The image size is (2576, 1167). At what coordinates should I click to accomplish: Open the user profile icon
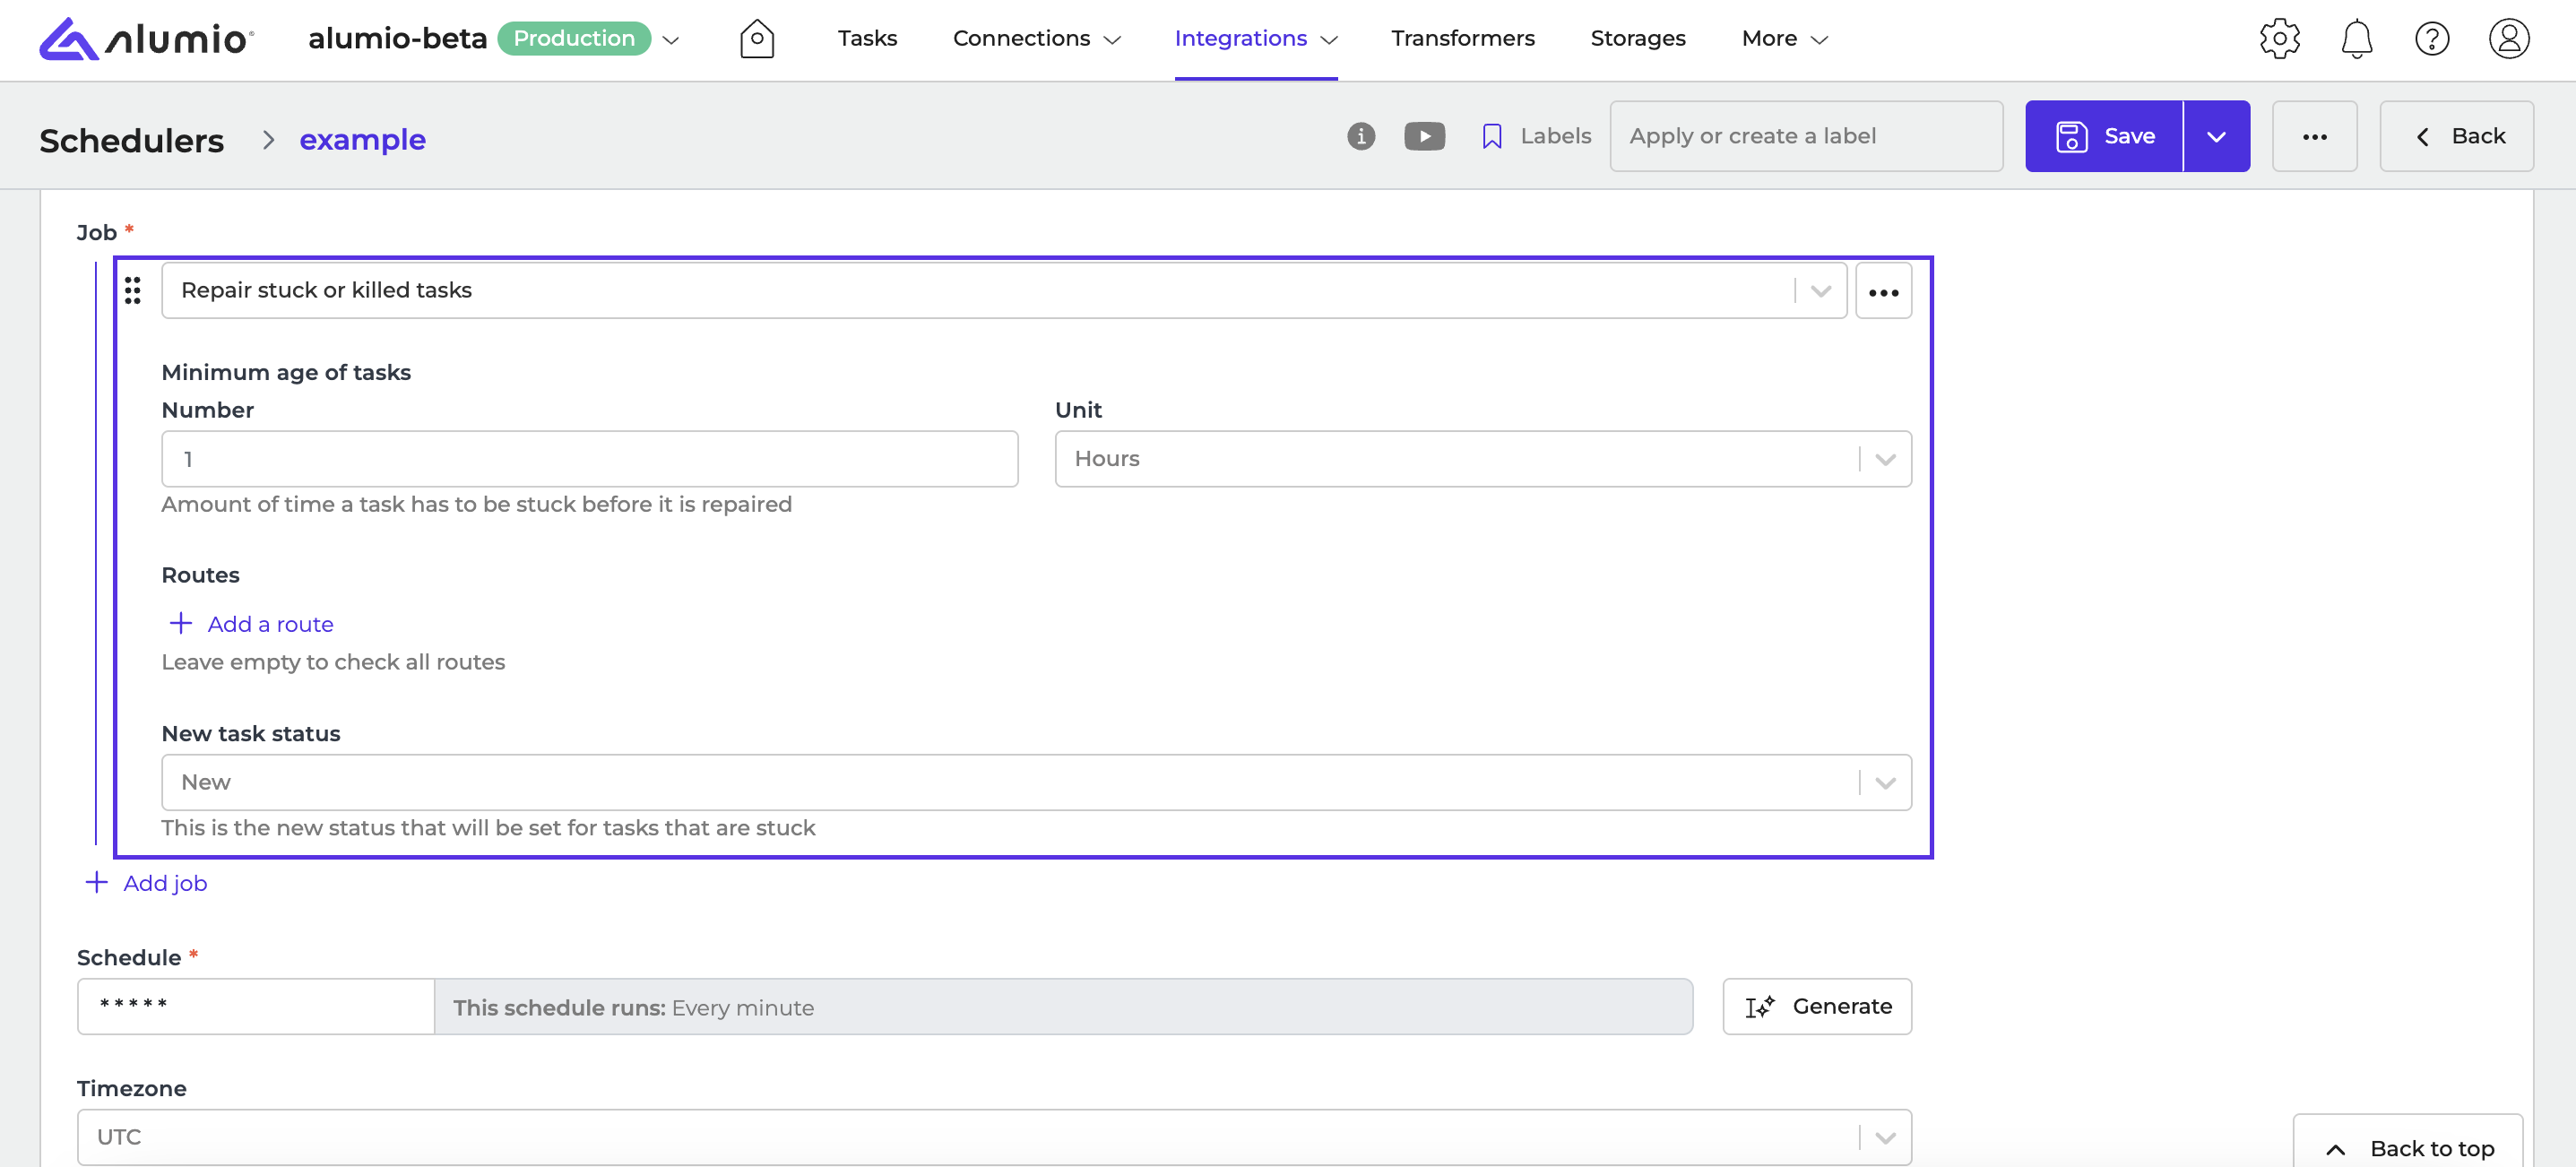2508,39
